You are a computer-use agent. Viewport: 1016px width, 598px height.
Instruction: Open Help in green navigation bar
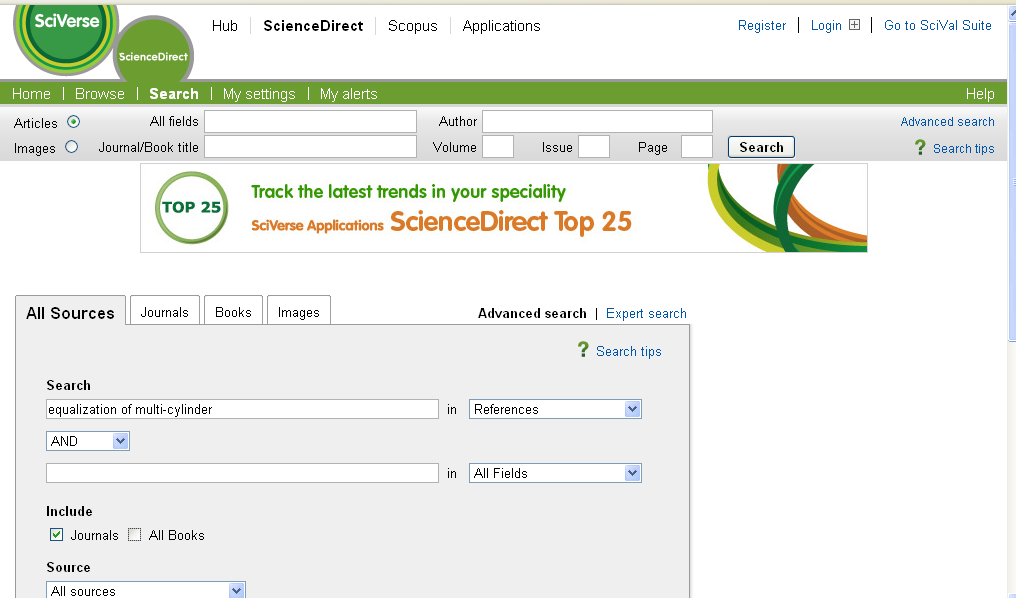click(980, 94)
